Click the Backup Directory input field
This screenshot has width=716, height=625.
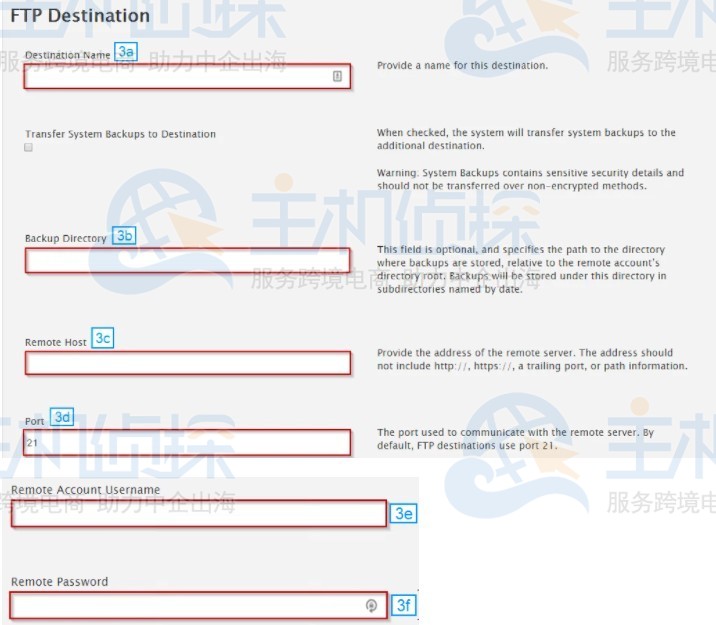click(187, 261)
